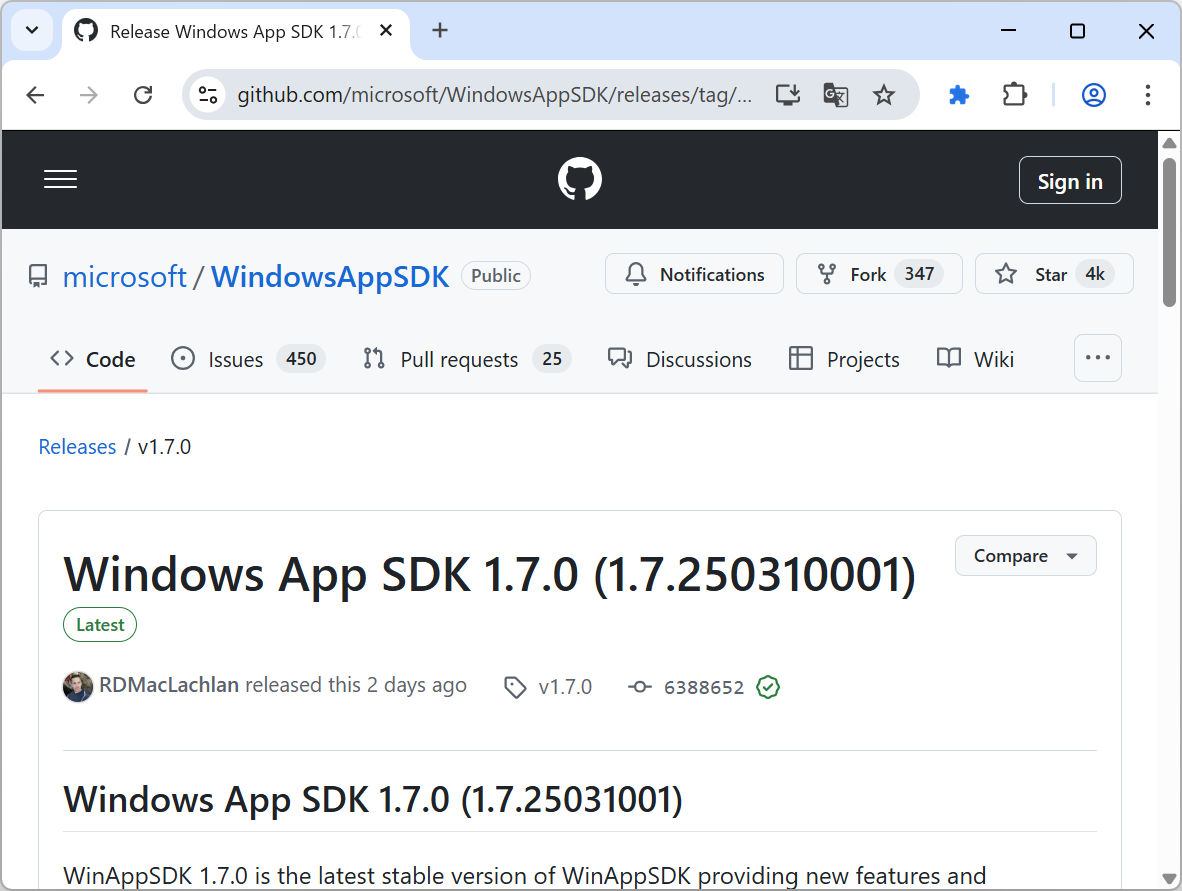
Task: Open the GitHub homepage via the logo
Action: pos(580,179)
